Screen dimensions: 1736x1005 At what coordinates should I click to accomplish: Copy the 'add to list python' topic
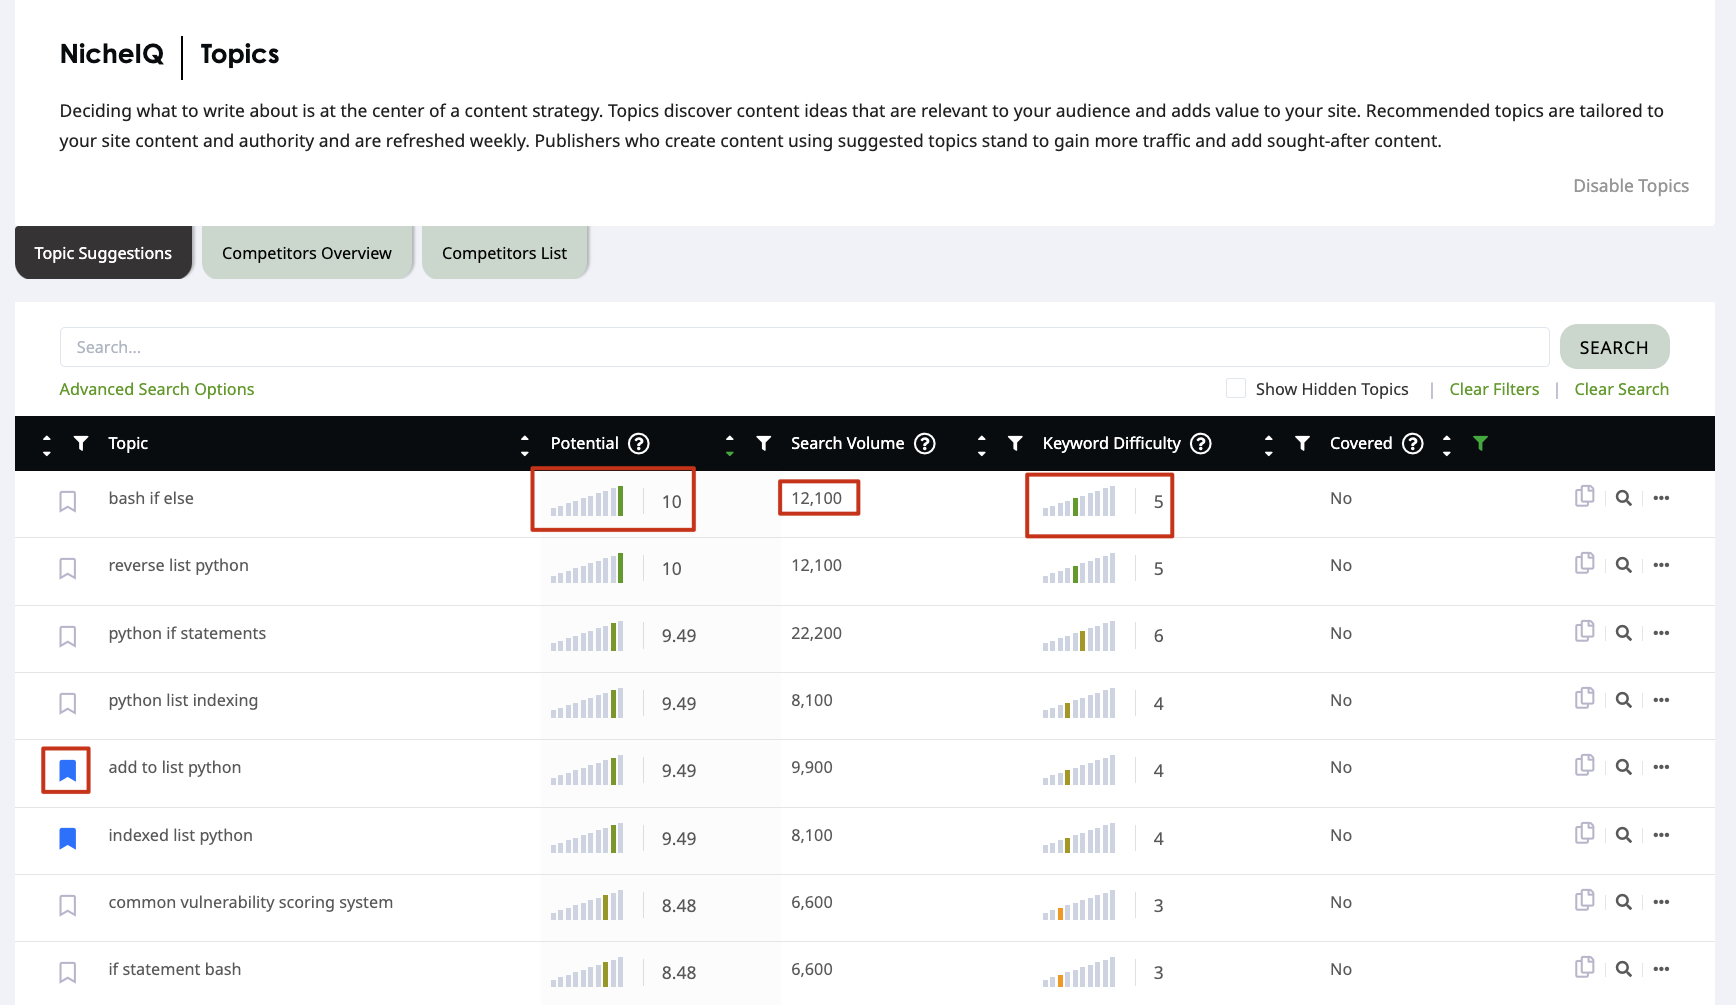pyautogui.click(x=1585, y=765)
